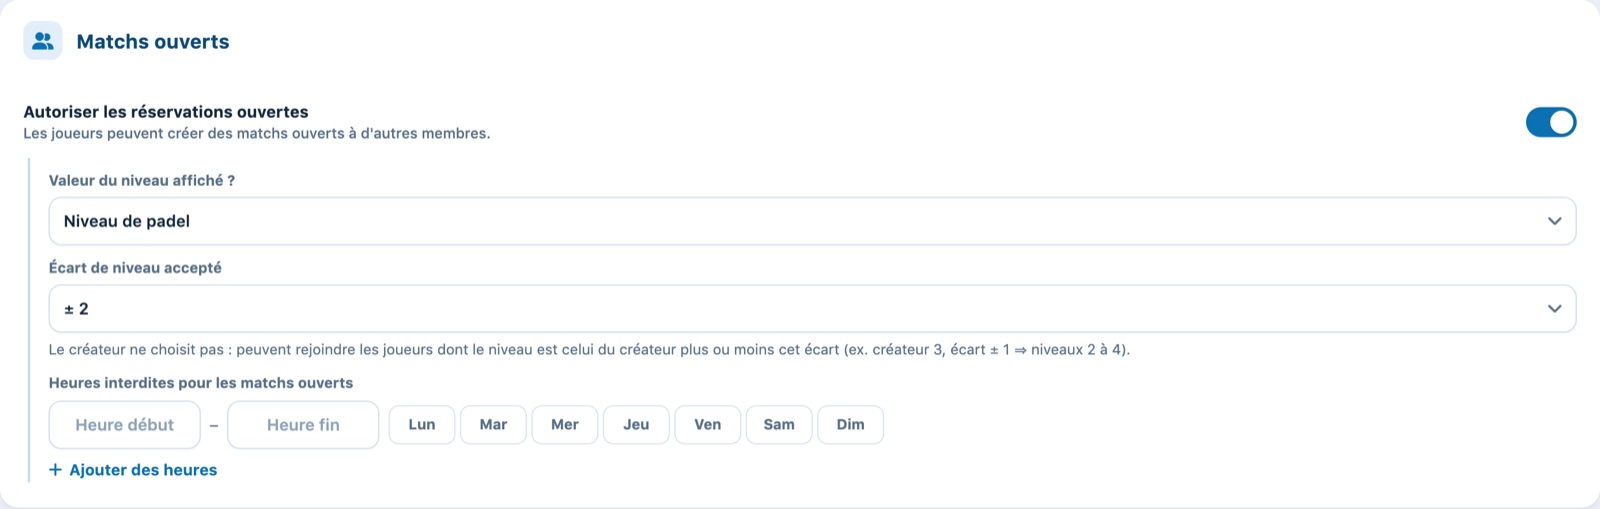
Task: Select the Dim day button
Action: (x=851, y=425)
